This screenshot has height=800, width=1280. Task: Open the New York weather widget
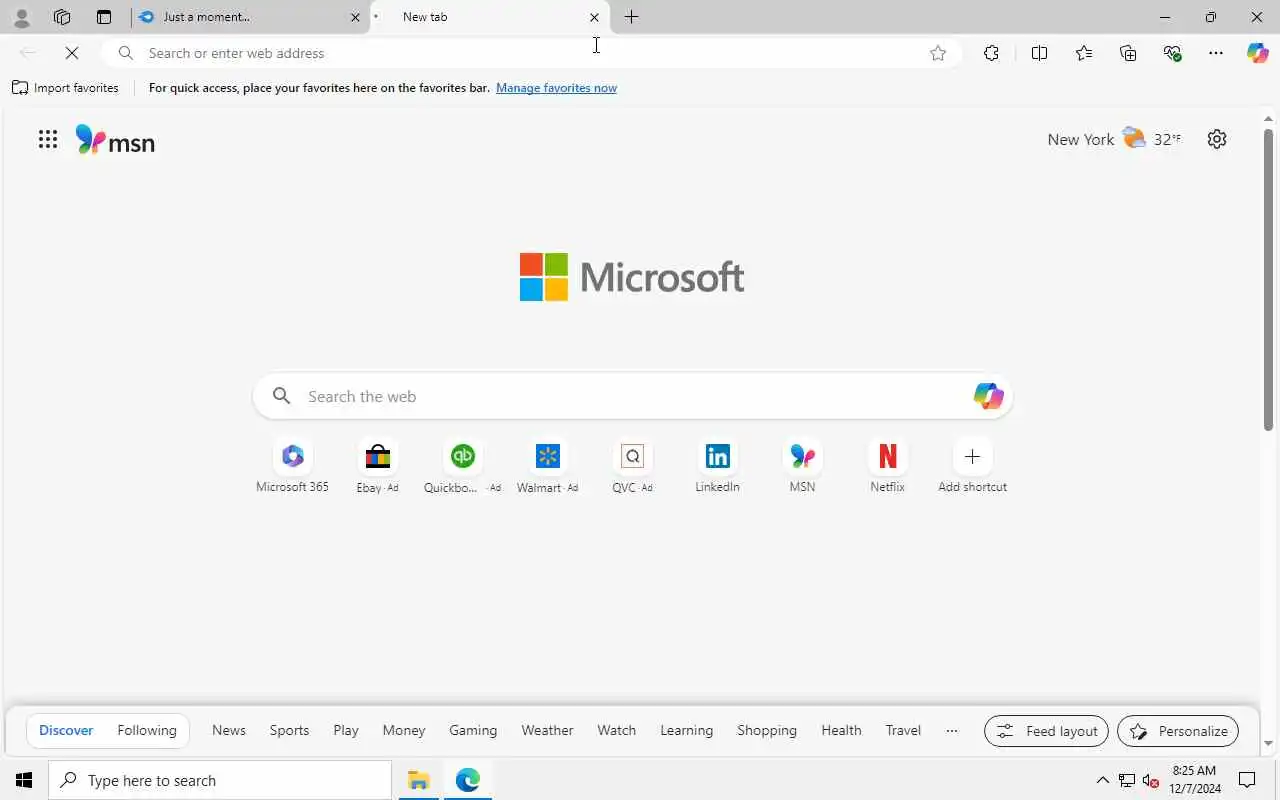[1114, 139]
